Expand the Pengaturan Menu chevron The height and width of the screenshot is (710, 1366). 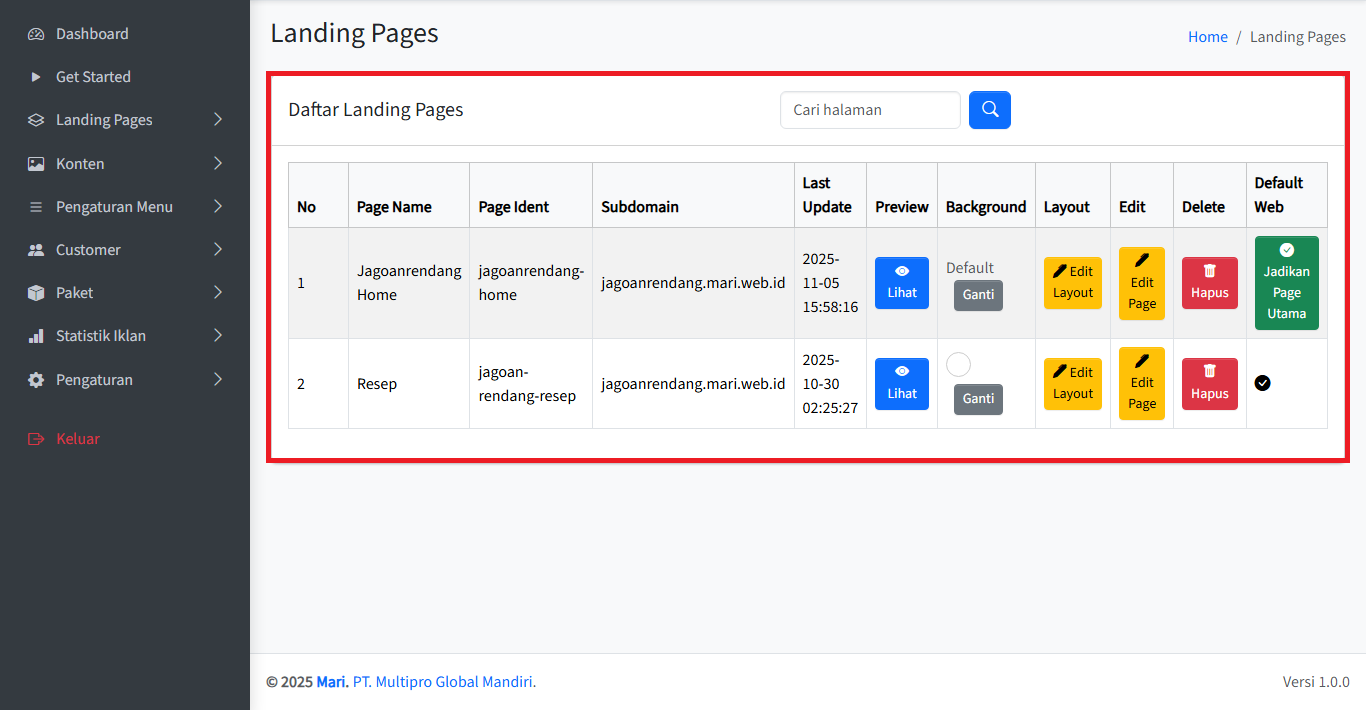[x=218, y=207]
